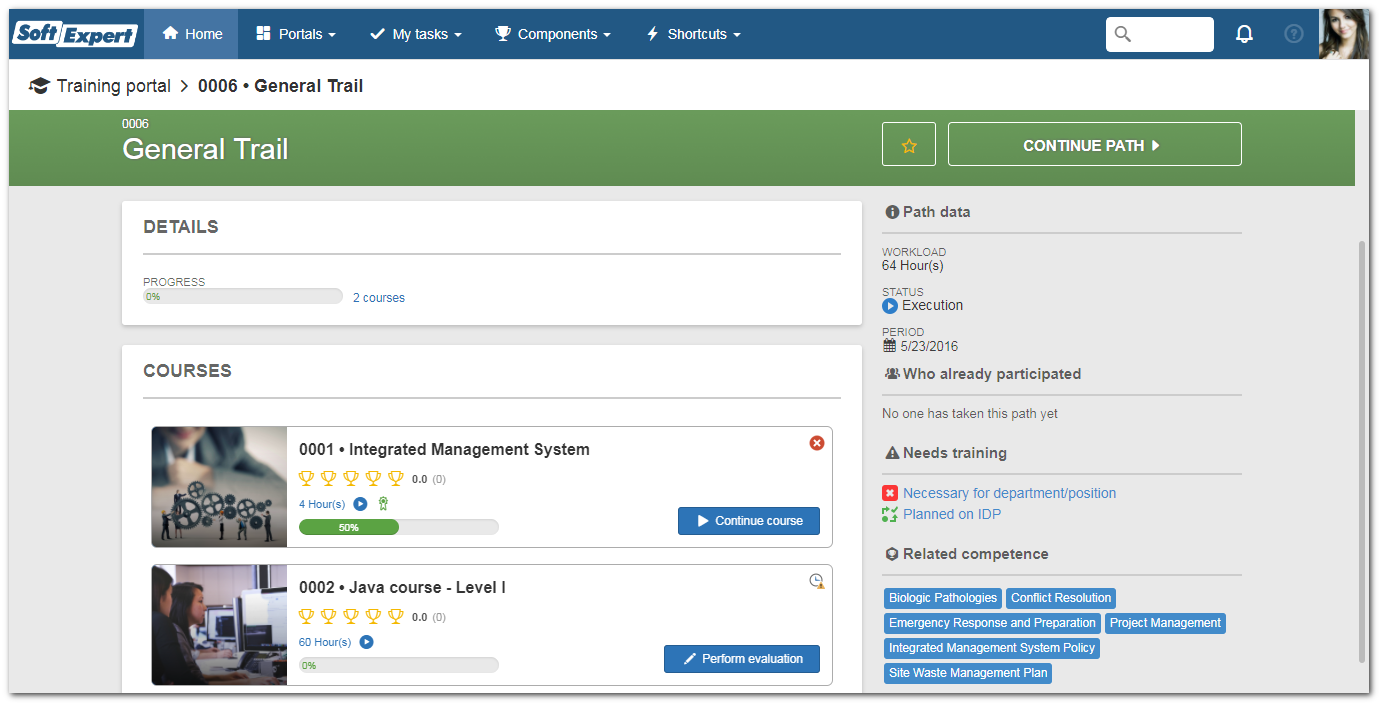Go to the Home tab
The image size is (1379, 703).
point(191,34)
